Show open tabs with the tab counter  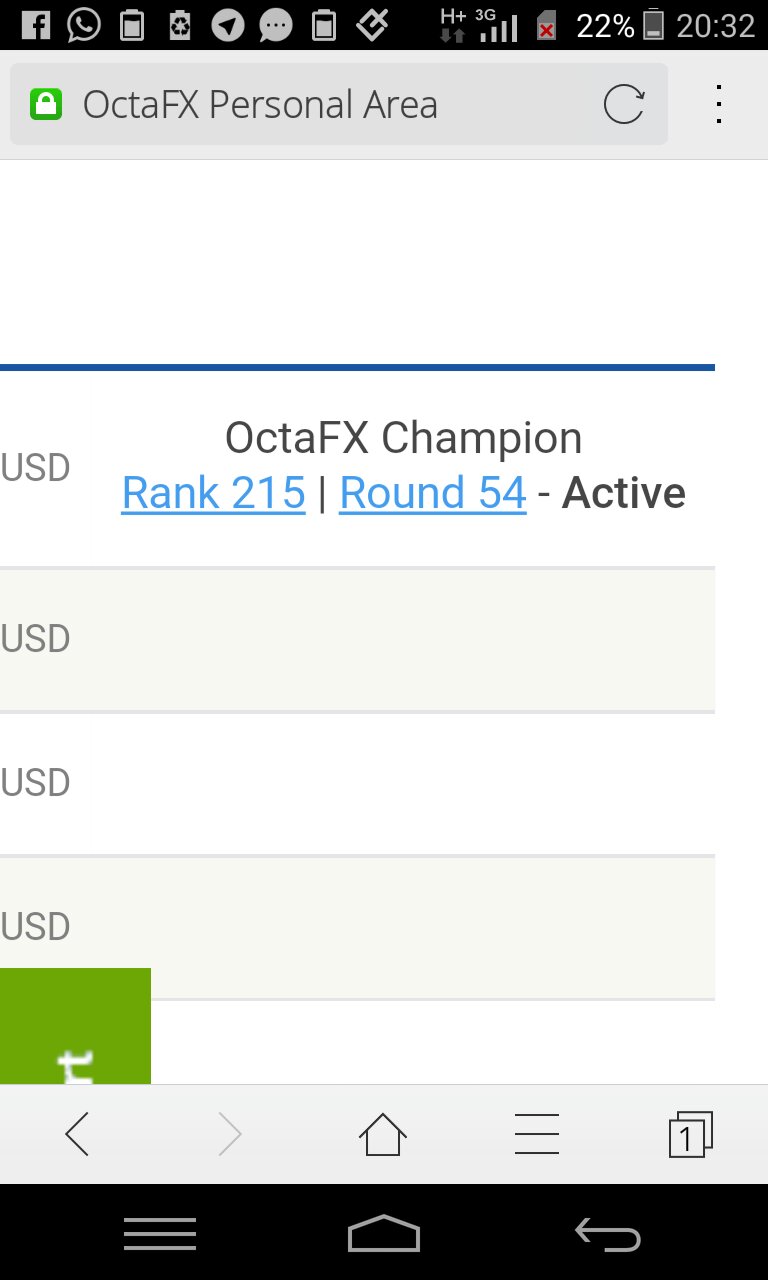[x=690, y=1134]
